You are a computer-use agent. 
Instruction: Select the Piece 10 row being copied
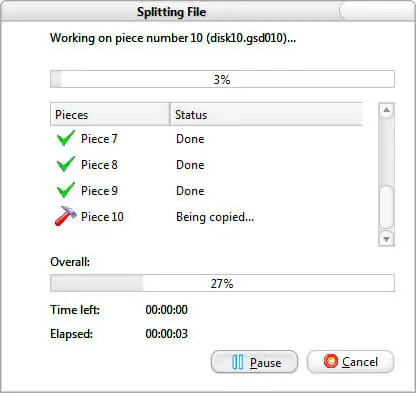coord(206,217)
